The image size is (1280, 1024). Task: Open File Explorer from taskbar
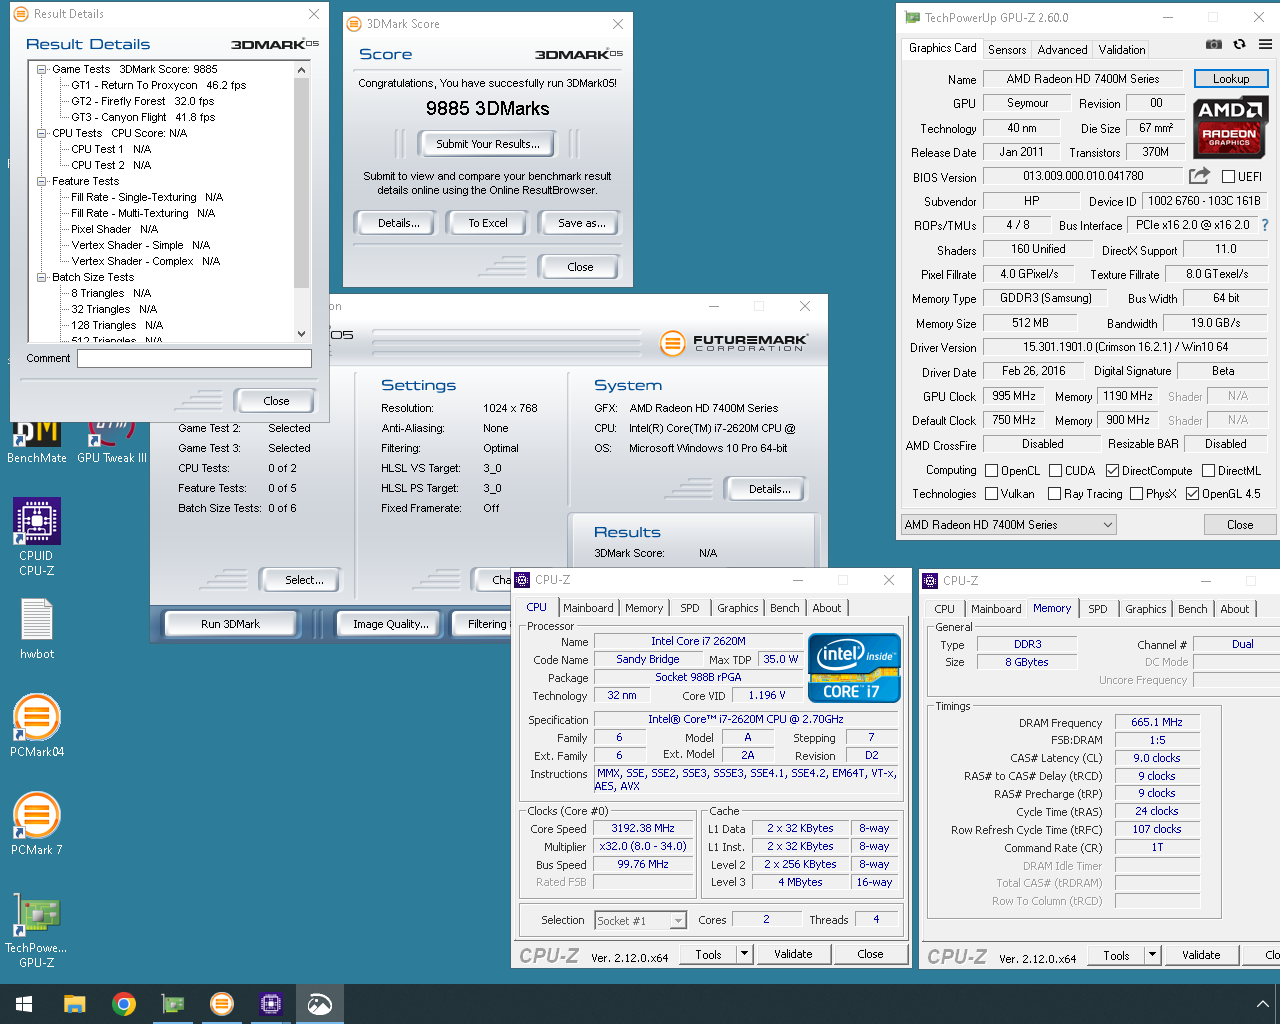pos(74,1004)
